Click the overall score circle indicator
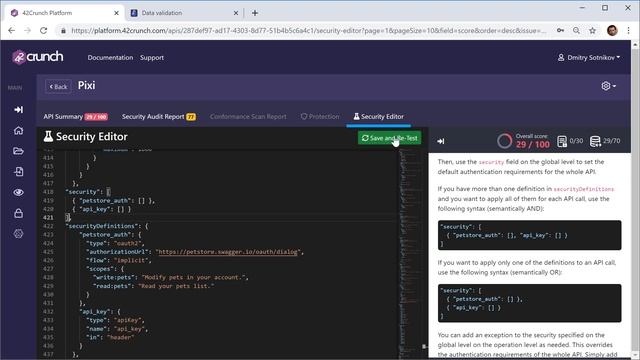Viewport: 640px width, 360px height. (504, 141)
